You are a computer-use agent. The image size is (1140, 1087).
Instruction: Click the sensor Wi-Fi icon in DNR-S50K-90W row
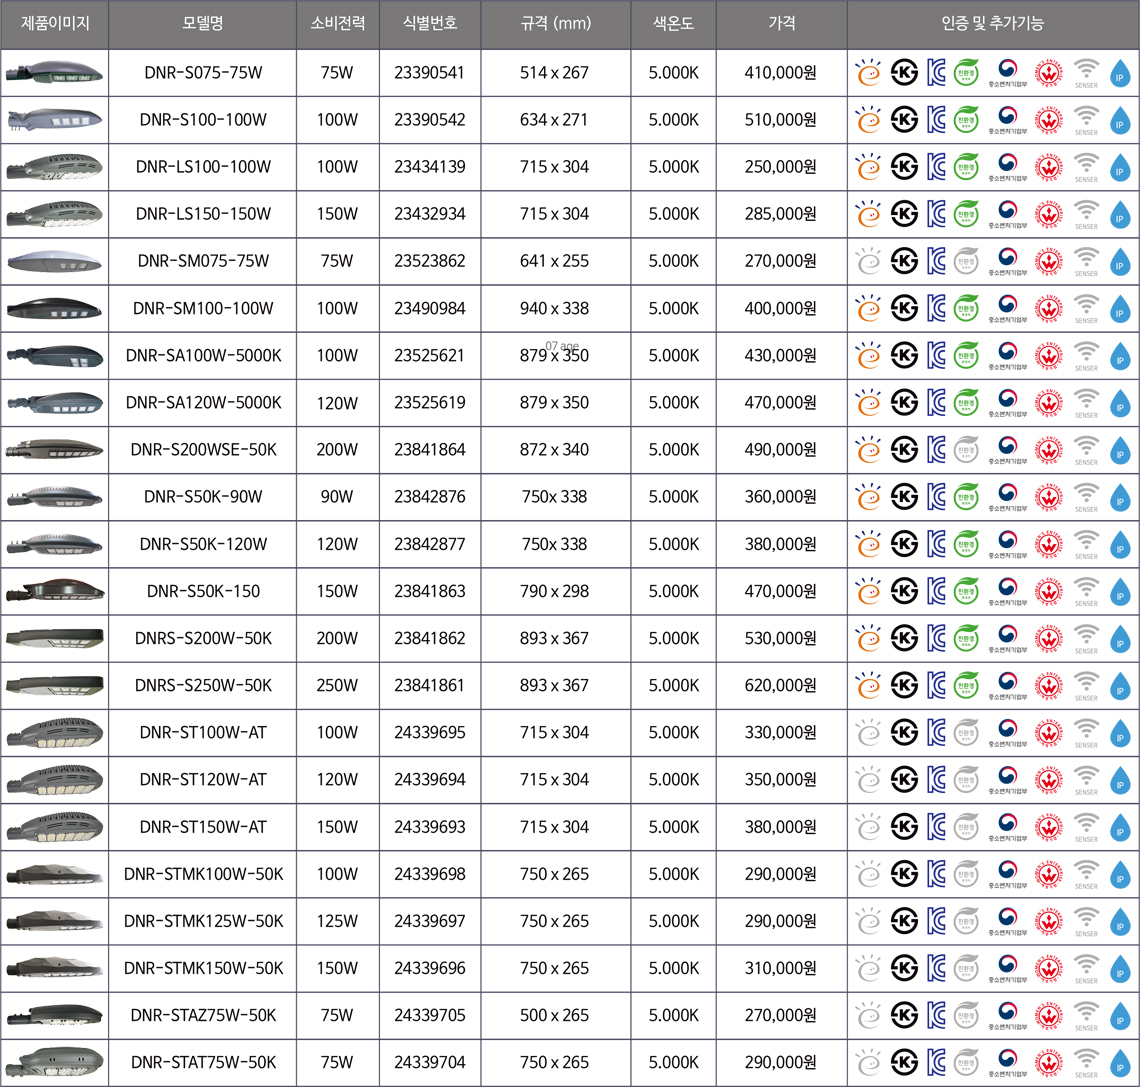(x=1086, y=497)
